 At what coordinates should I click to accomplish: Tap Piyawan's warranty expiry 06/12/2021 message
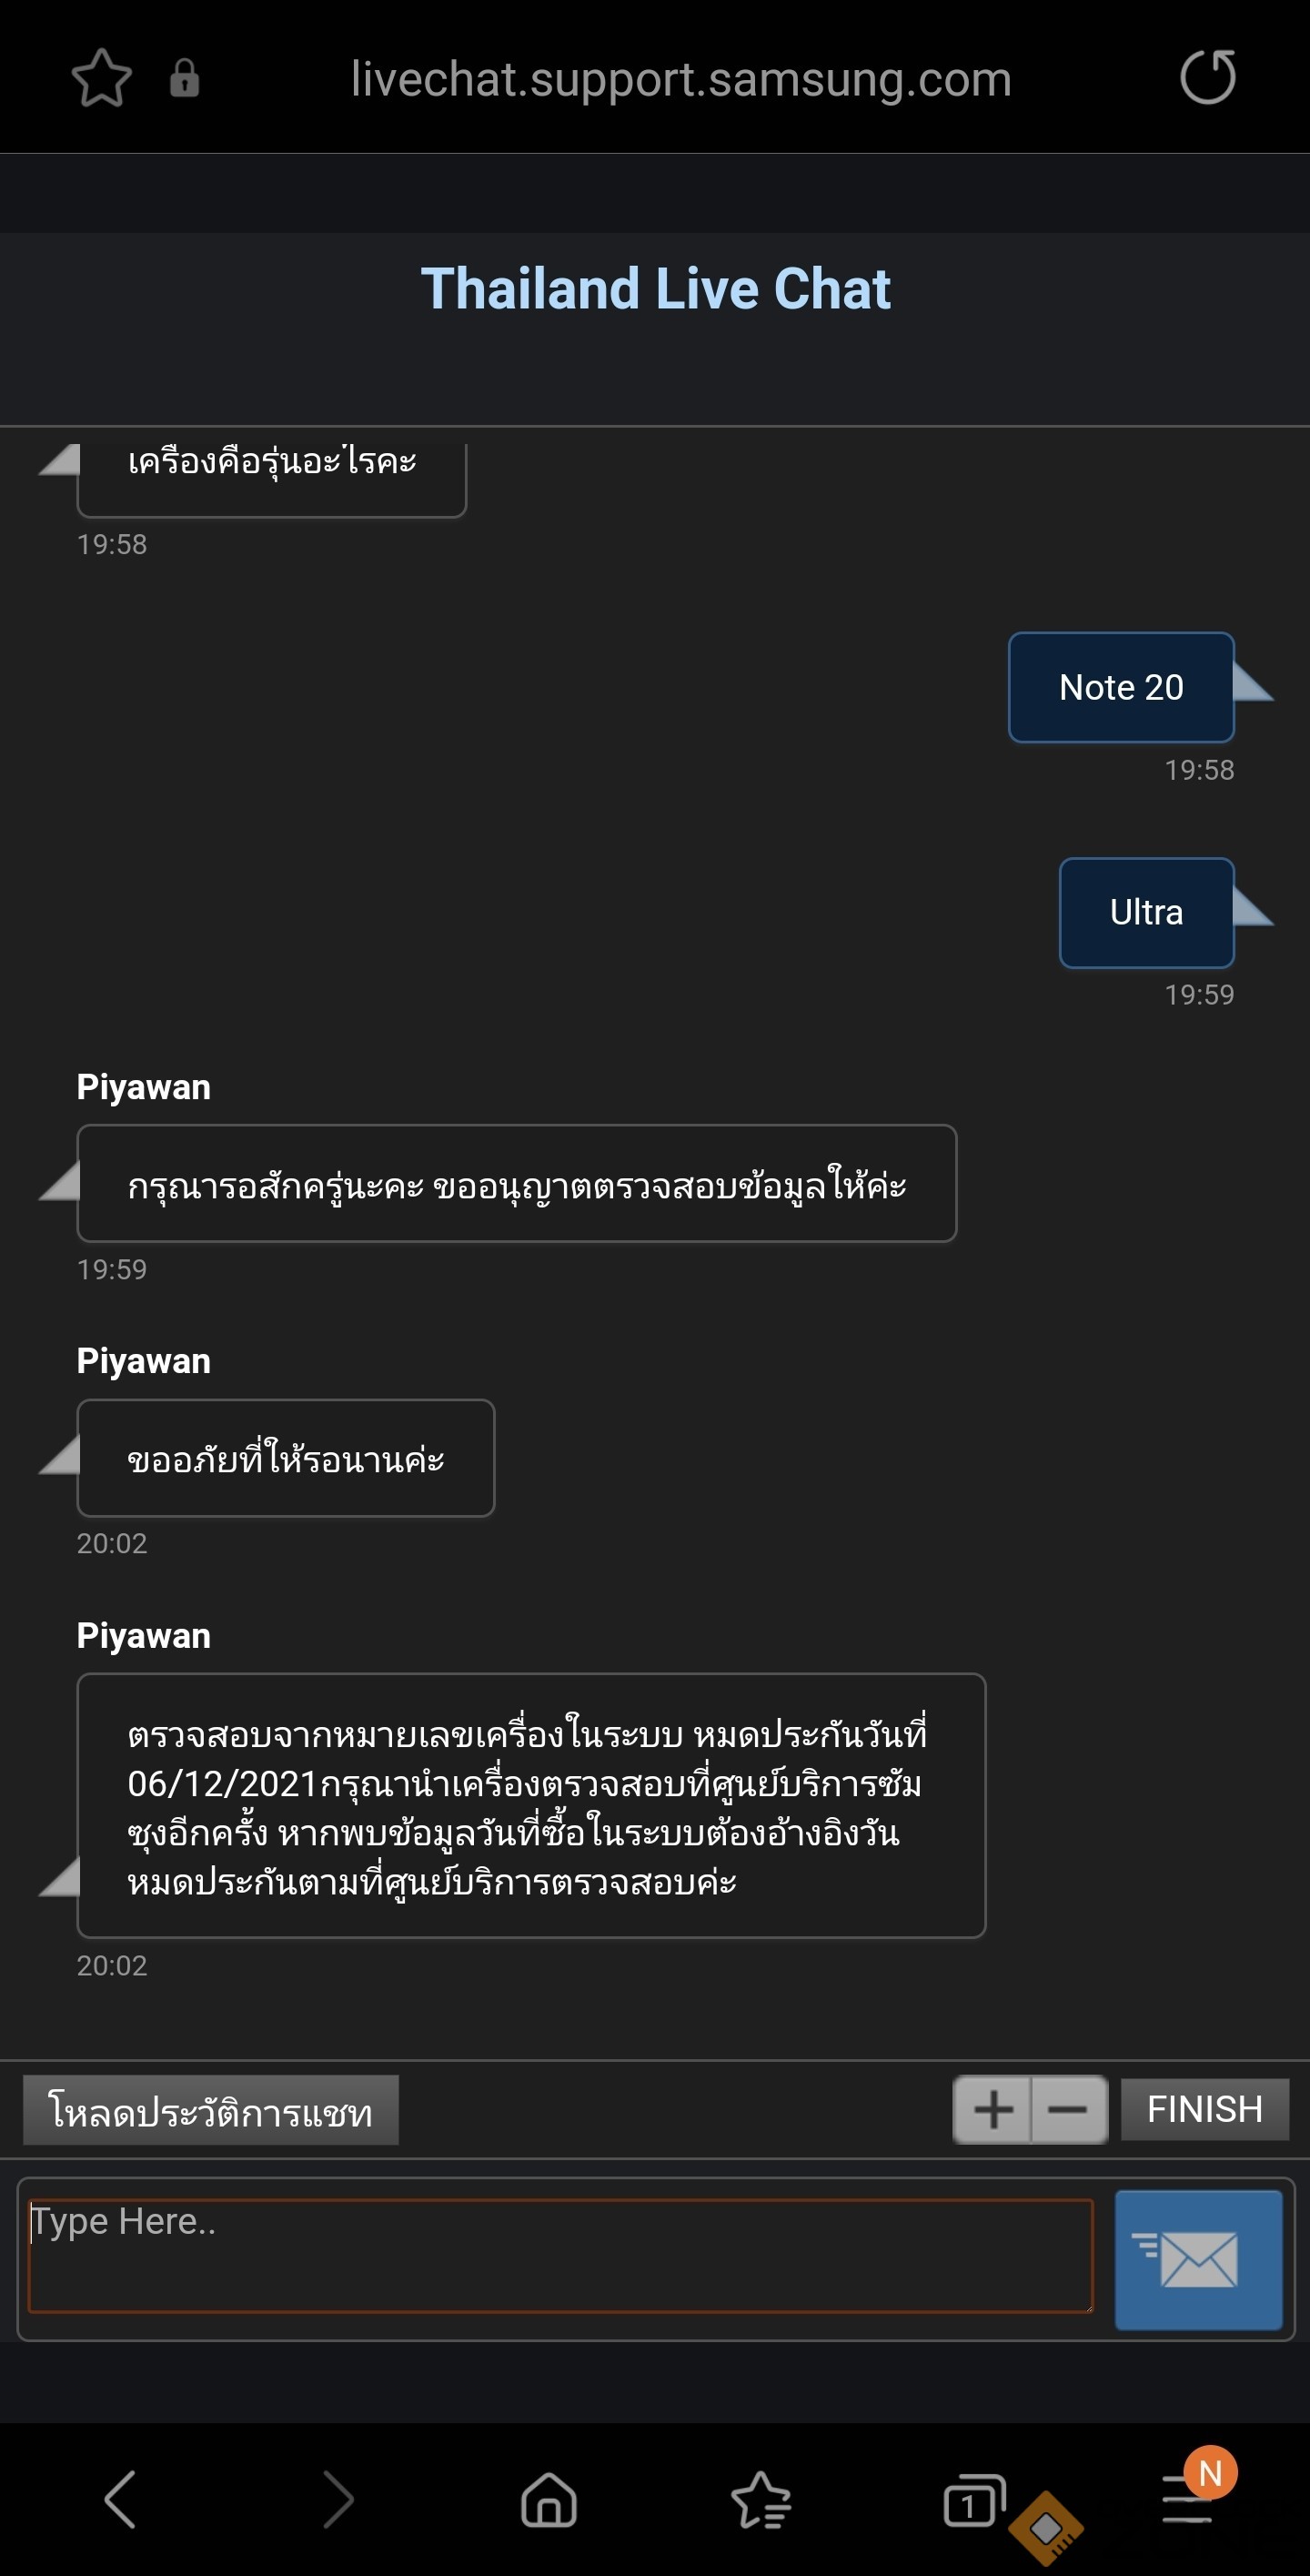point(531,1806)
